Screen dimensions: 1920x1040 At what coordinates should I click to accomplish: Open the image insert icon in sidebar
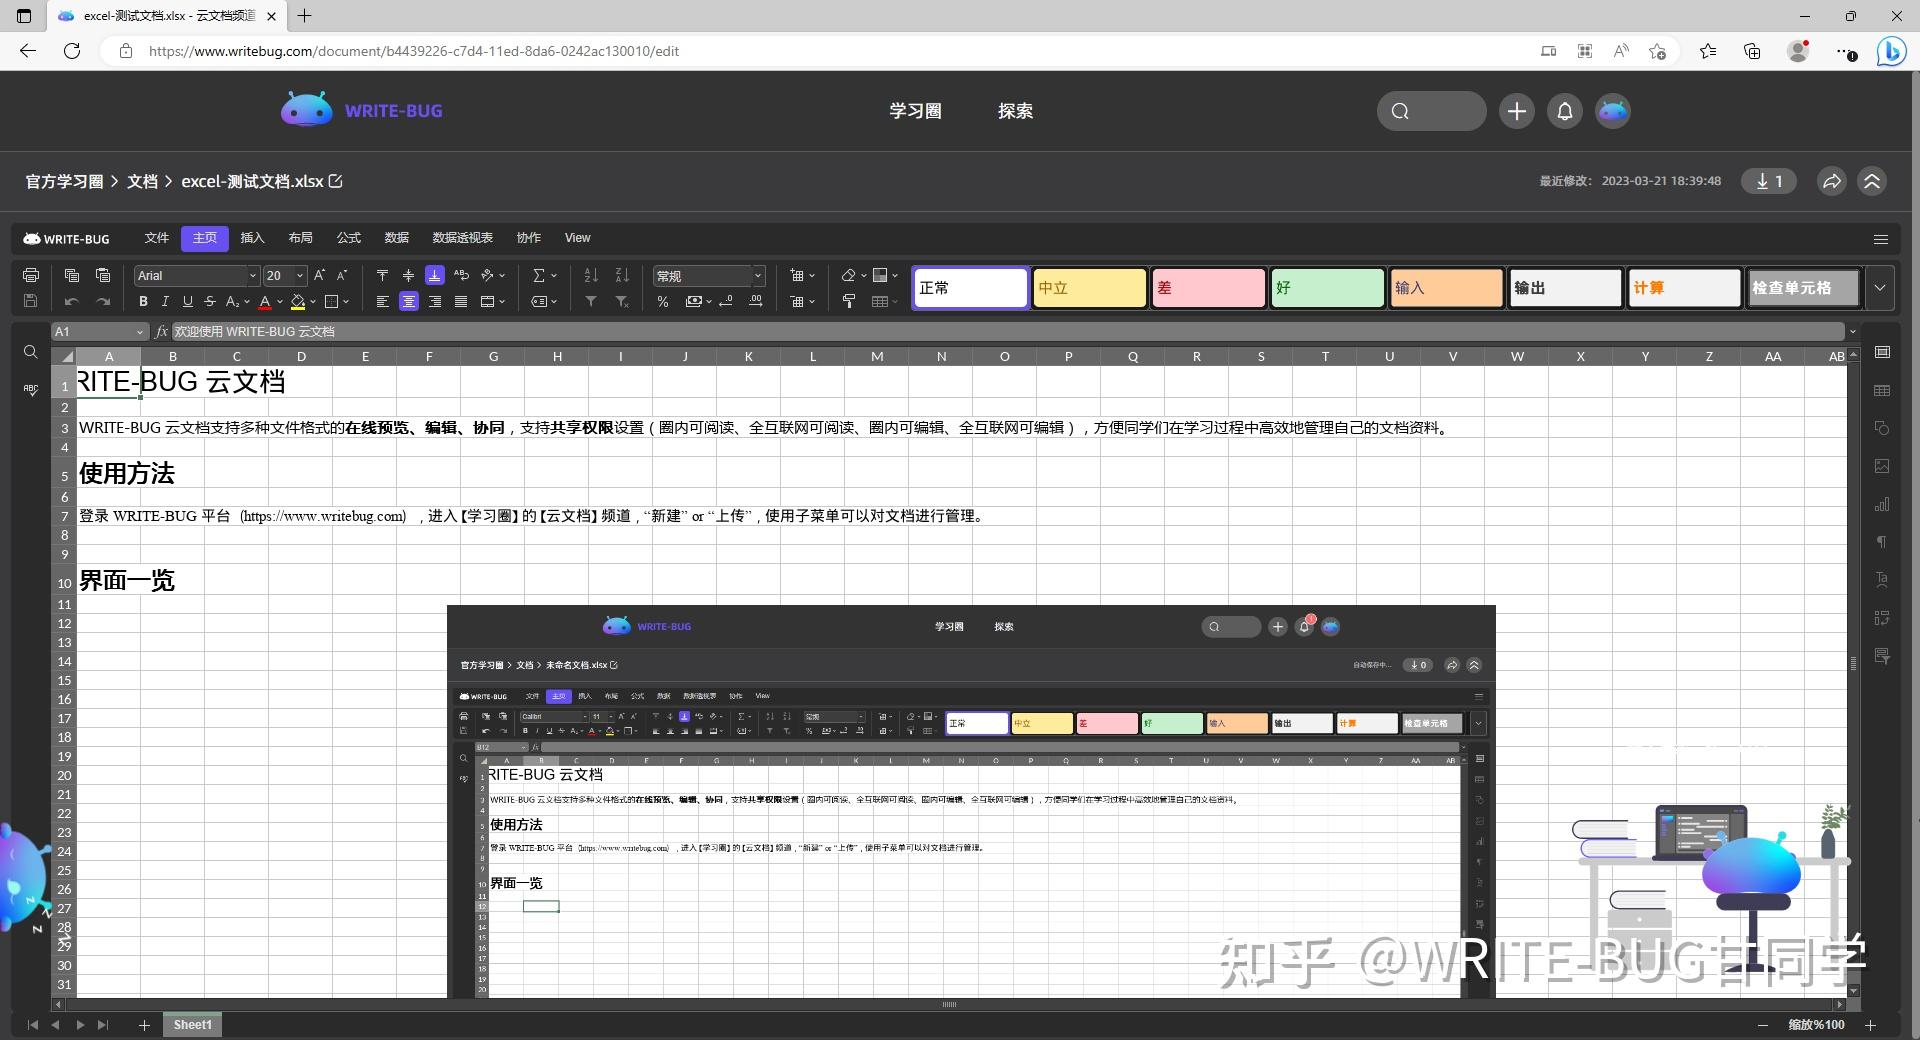(1882, 466)
